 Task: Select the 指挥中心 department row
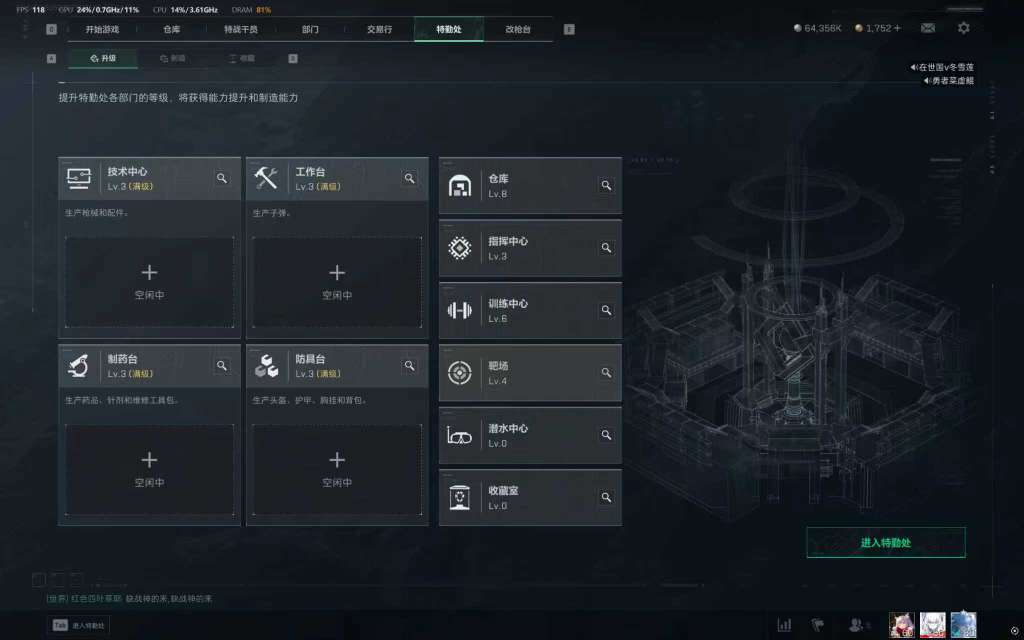530,248
